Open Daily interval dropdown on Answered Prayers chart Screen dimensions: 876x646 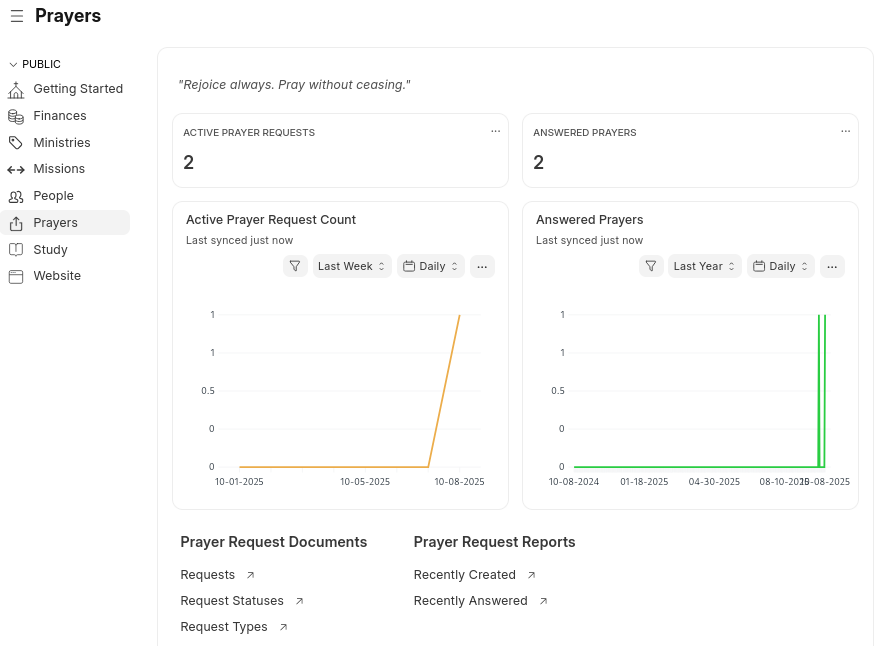pos(781,266)
